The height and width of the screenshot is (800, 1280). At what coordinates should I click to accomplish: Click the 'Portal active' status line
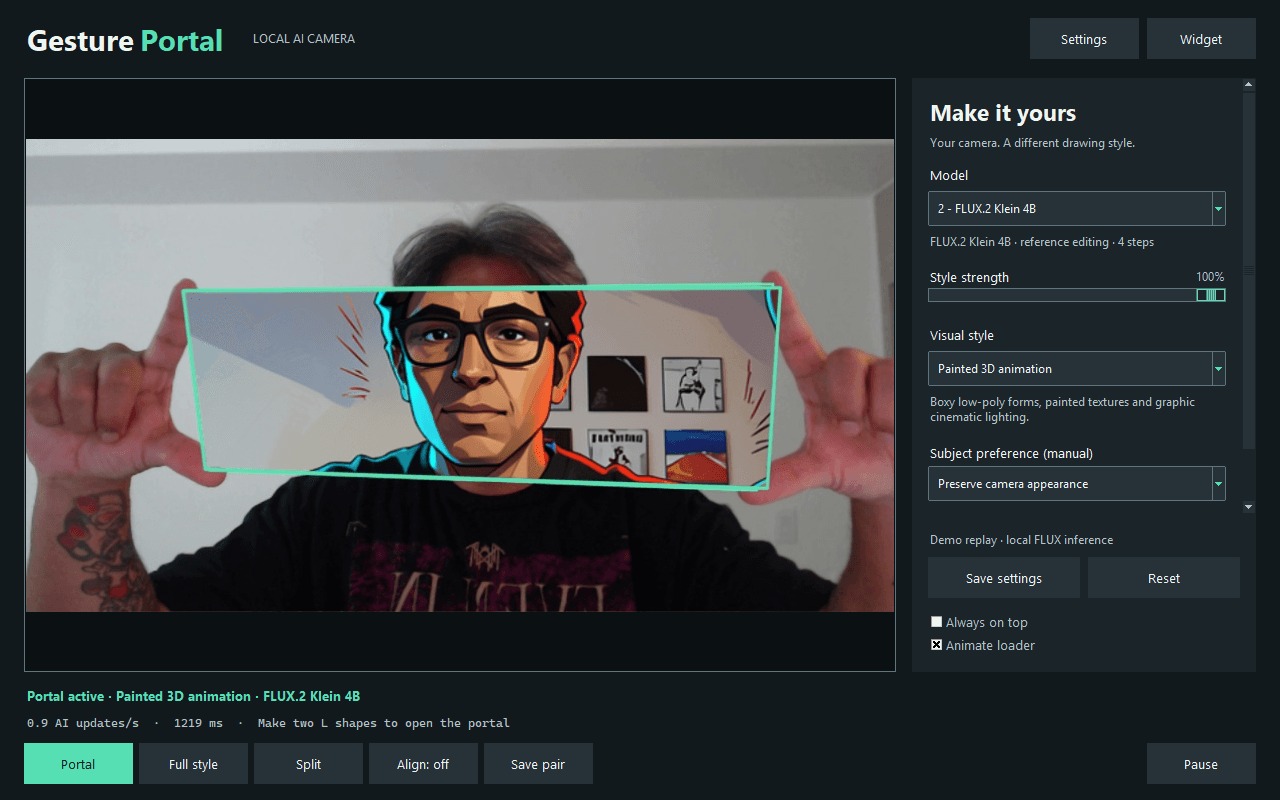coord(193,696)
